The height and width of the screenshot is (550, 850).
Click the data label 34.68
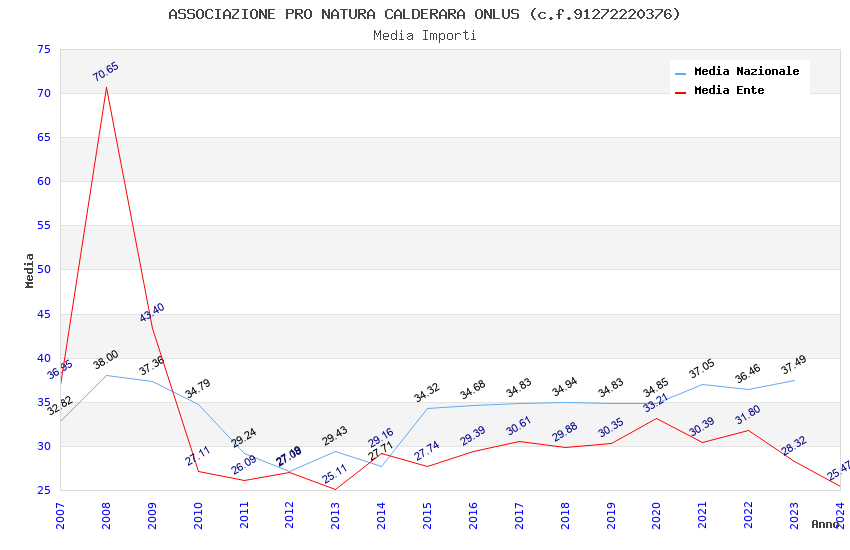tap(473, 390)
